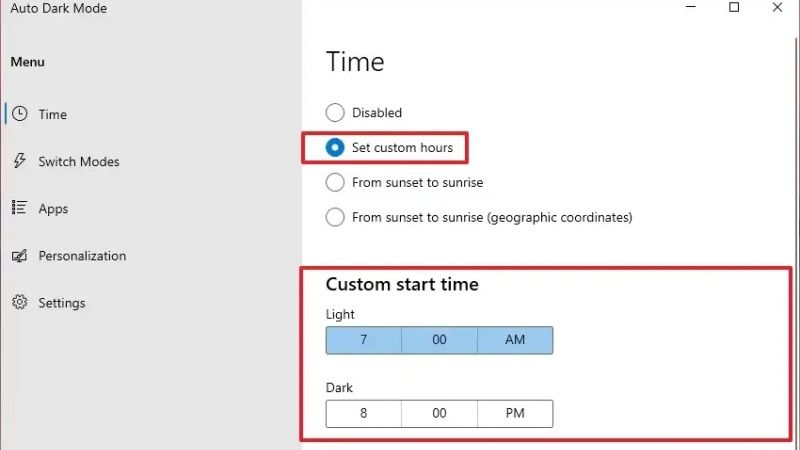800x450 pixels.
Task: Minimize the Auto Dark Mode window
Action: [x=691, y=7]
